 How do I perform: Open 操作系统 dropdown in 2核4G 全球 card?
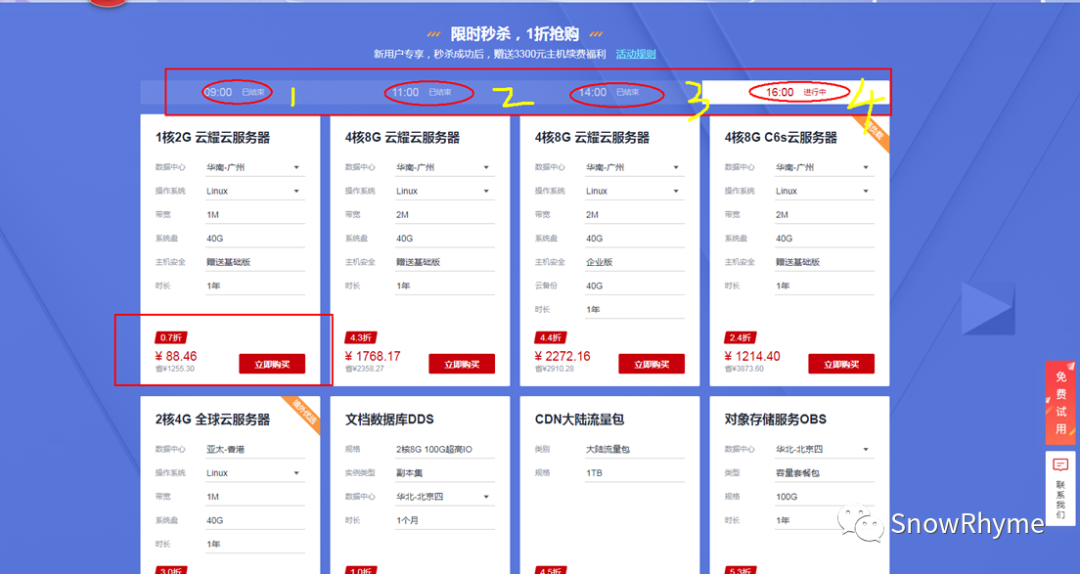coord(255,473)
